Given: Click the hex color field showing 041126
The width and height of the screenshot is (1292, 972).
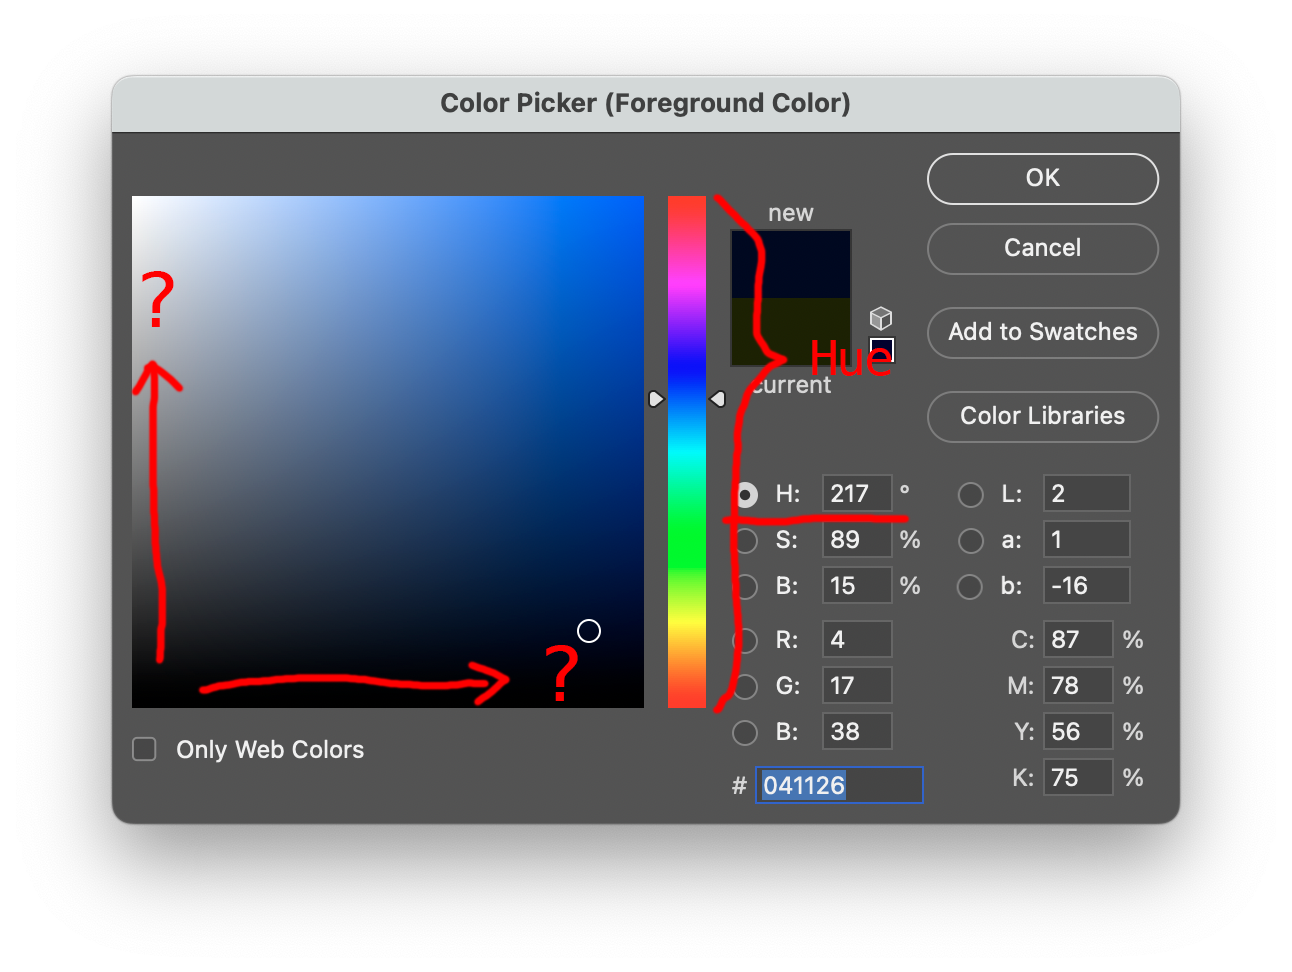Looking at the screenshot, I should [838, 785].
